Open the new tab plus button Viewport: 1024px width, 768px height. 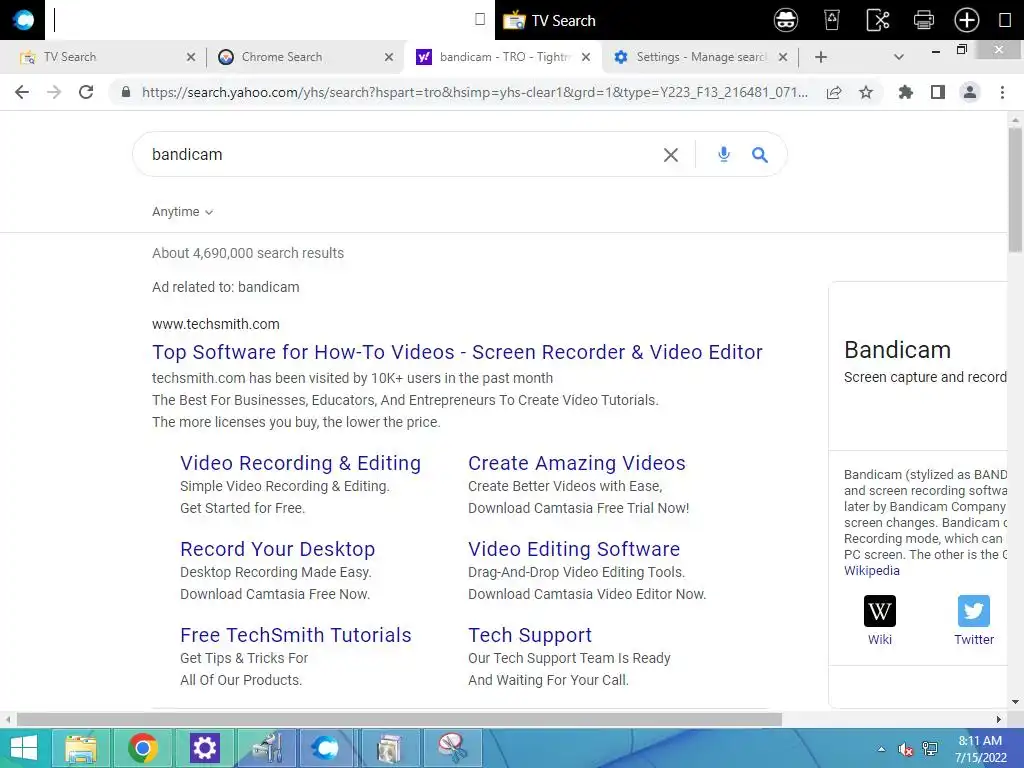(821, 57)
